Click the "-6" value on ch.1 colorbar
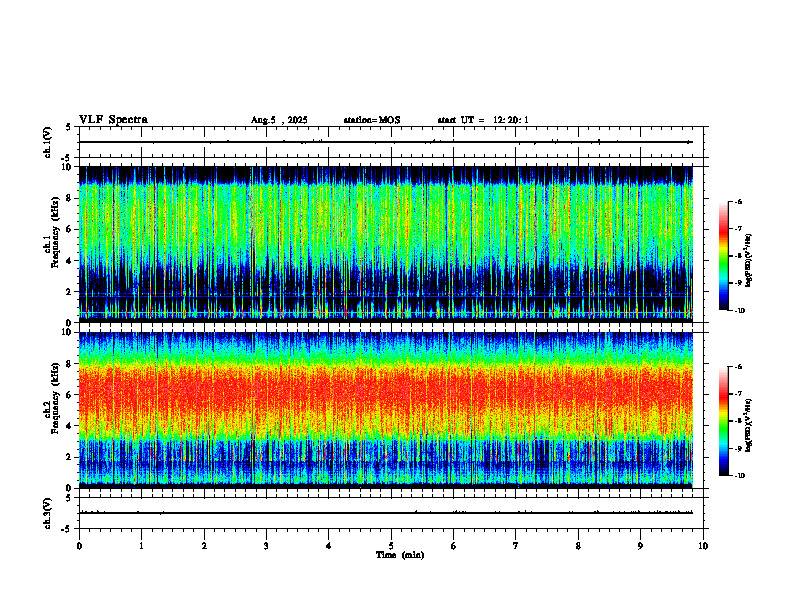Viewport: 792px width, 612px height. (738, 201)
